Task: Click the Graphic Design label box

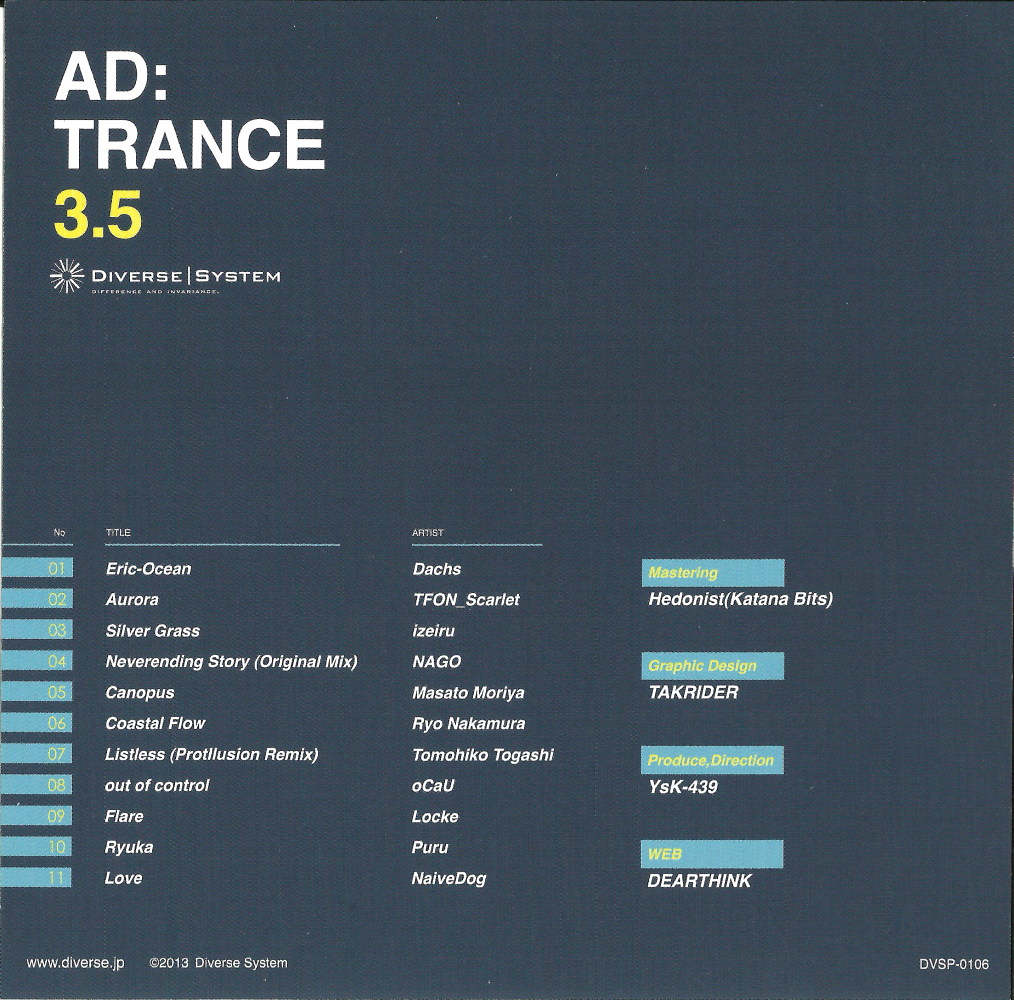Action: 713,666
